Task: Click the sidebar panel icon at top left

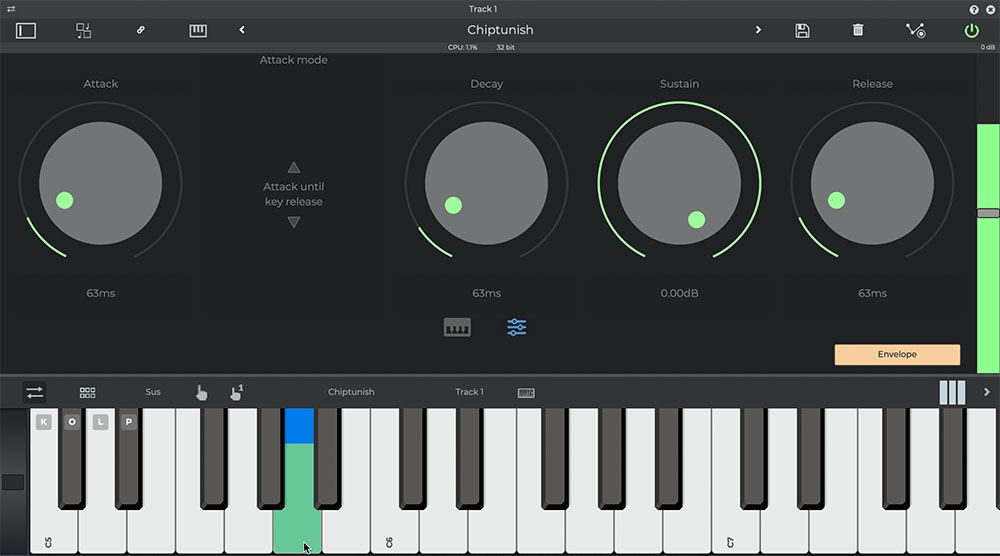Action: (x=26, y=30)
